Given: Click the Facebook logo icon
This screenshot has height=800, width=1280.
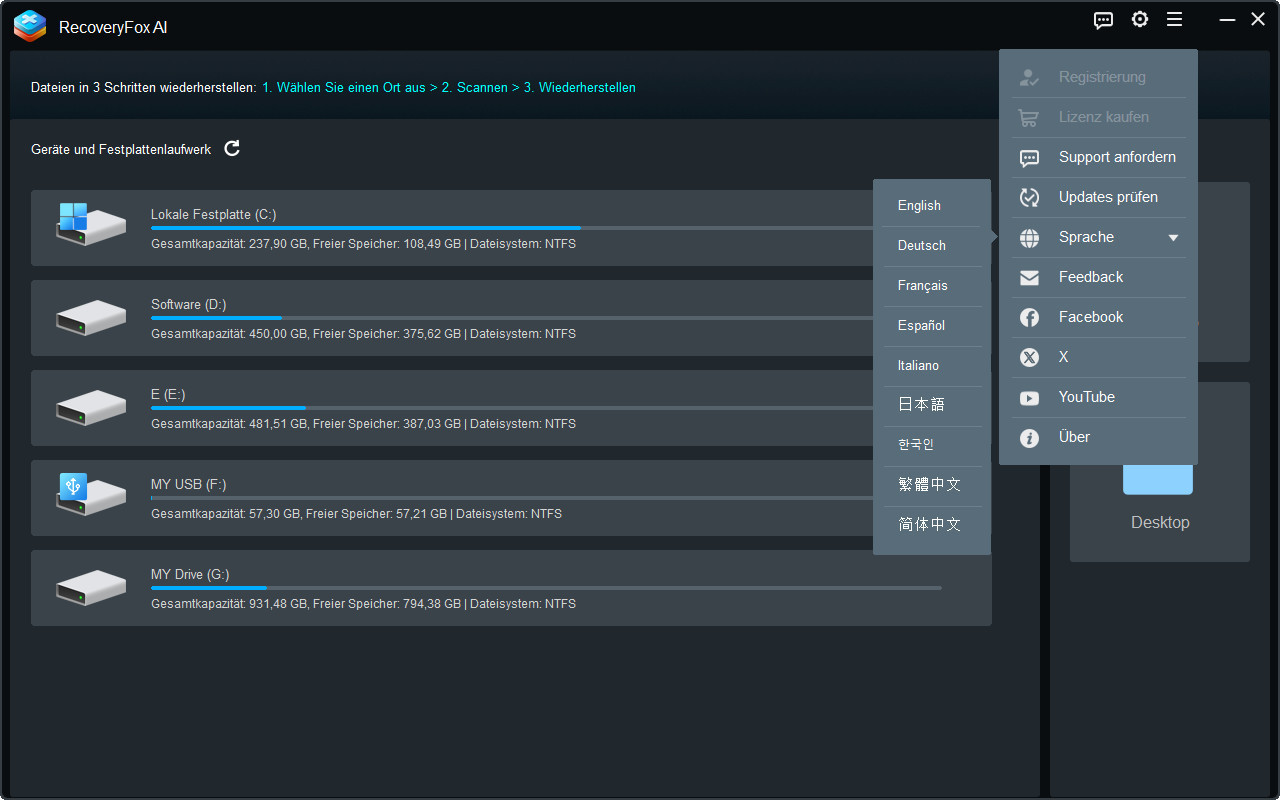Looking at the screenshot, I should tap(1029, 317).
